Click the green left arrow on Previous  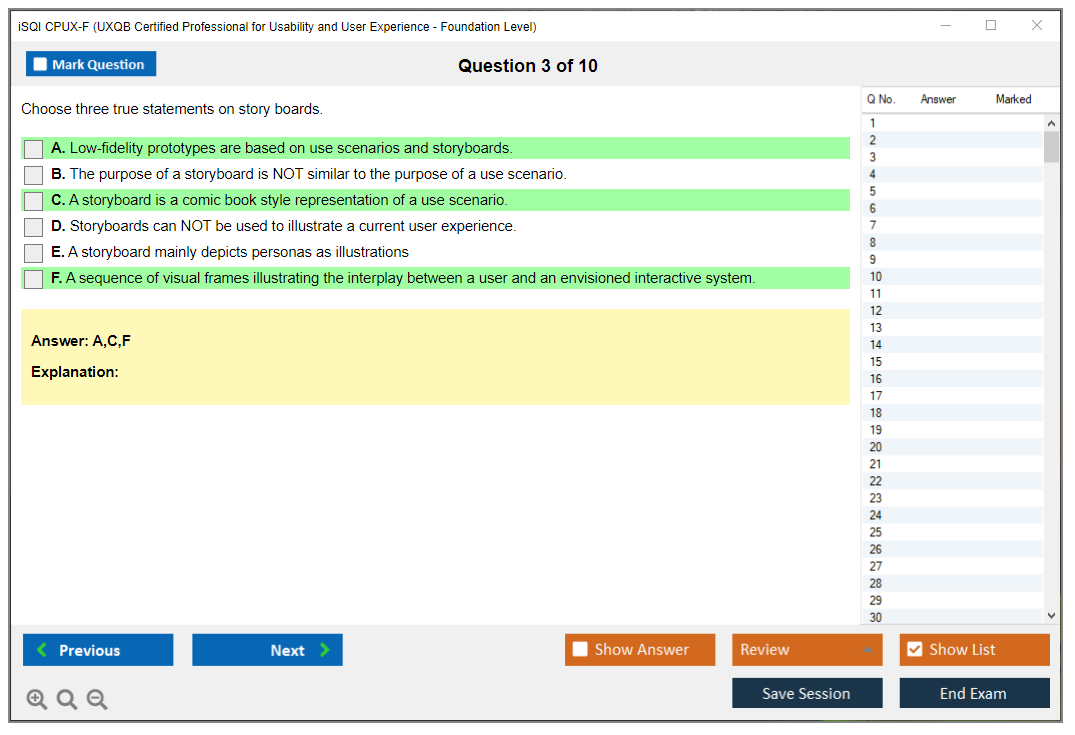coord(42,650)
